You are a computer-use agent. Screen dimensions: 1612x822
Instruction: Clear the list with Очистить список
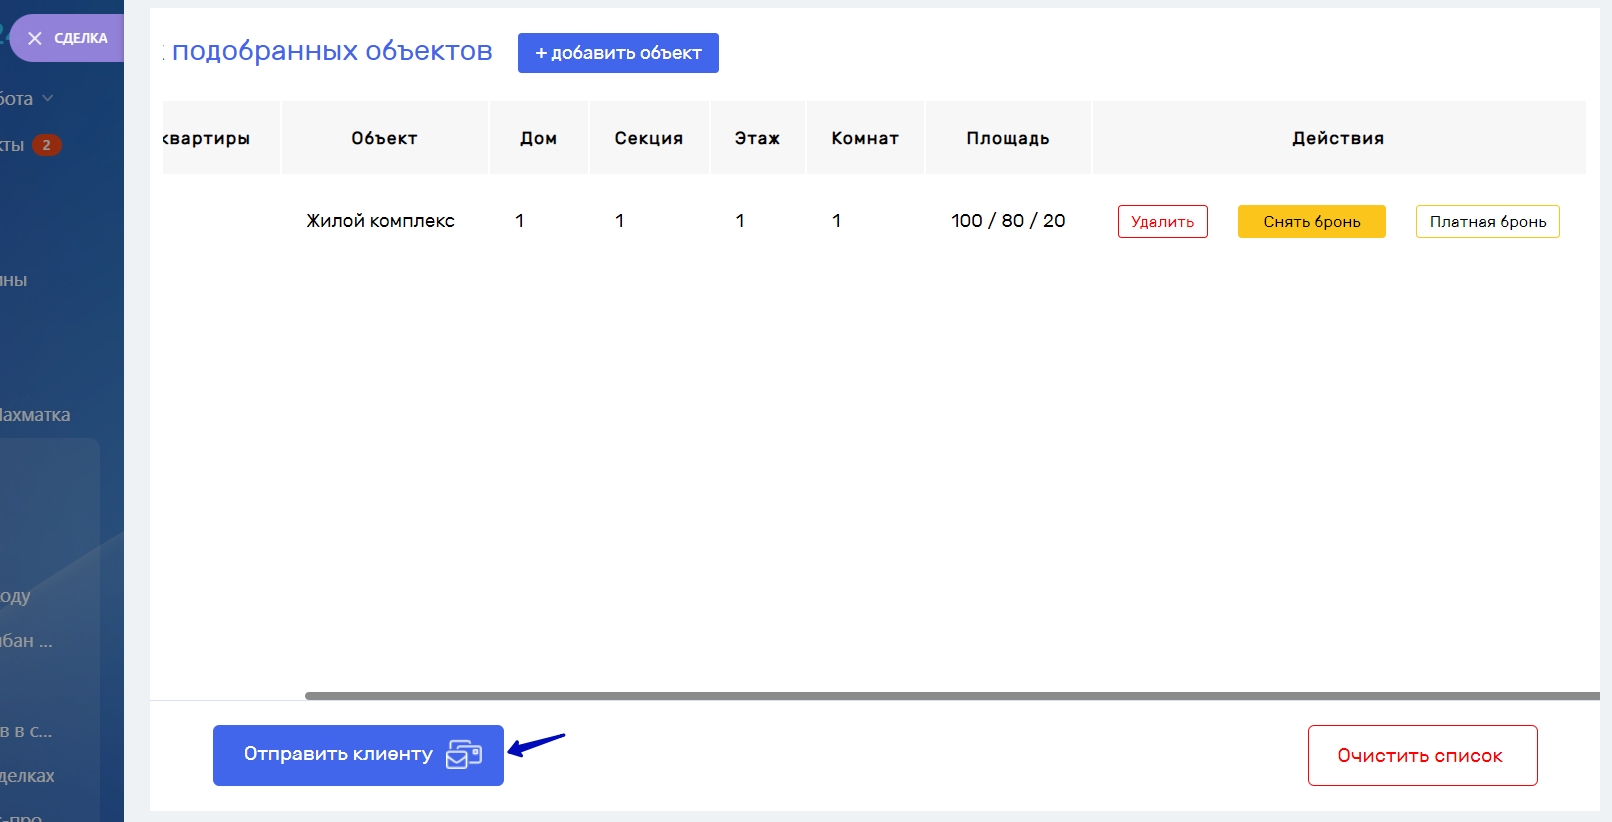point(1421,756)
